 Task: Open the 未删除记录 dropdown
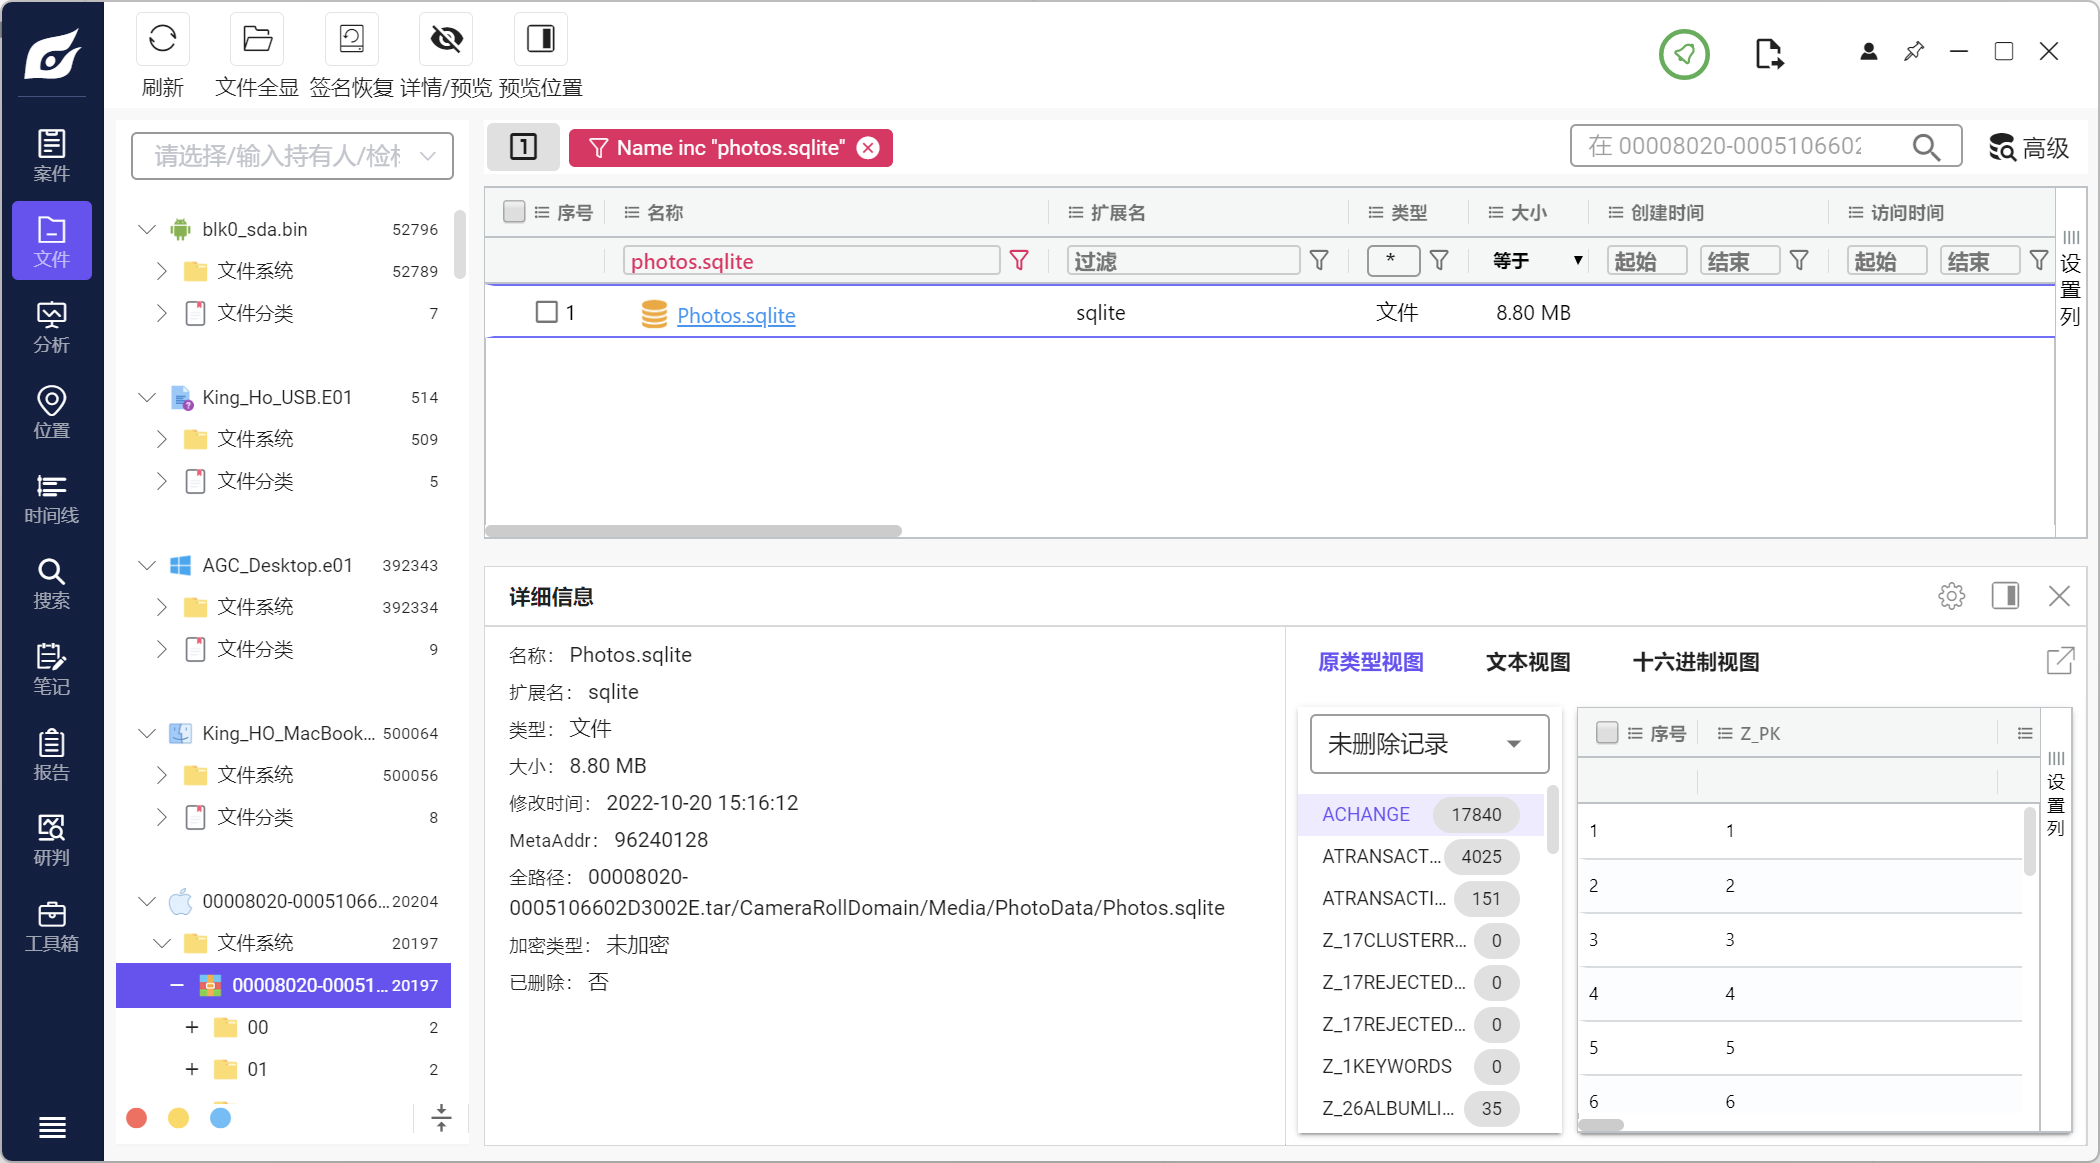pyautogui.click(x=1429, y=744)
